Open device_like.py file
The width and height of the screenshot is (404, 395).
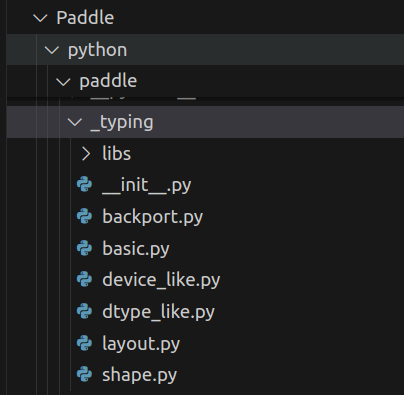161,280
